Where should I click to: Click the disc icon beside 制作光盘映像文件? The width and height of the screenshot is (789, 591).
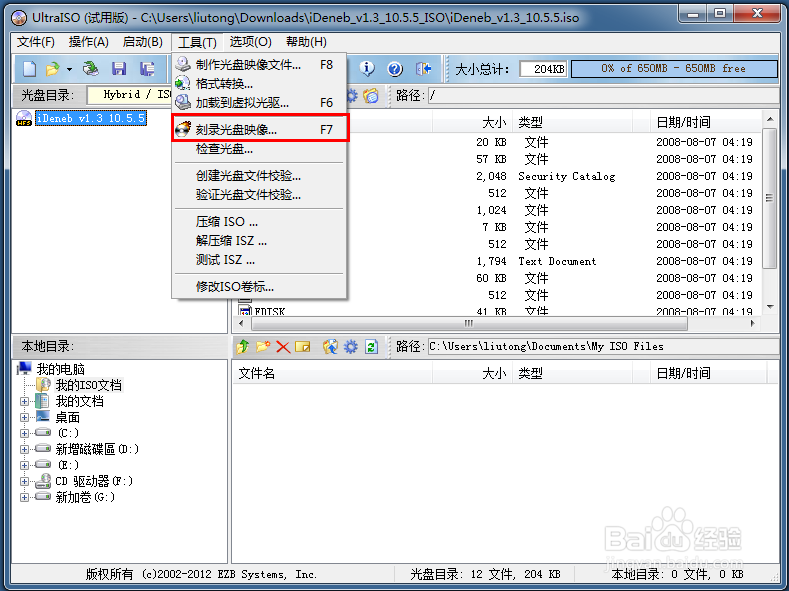(x=183, y=64)
